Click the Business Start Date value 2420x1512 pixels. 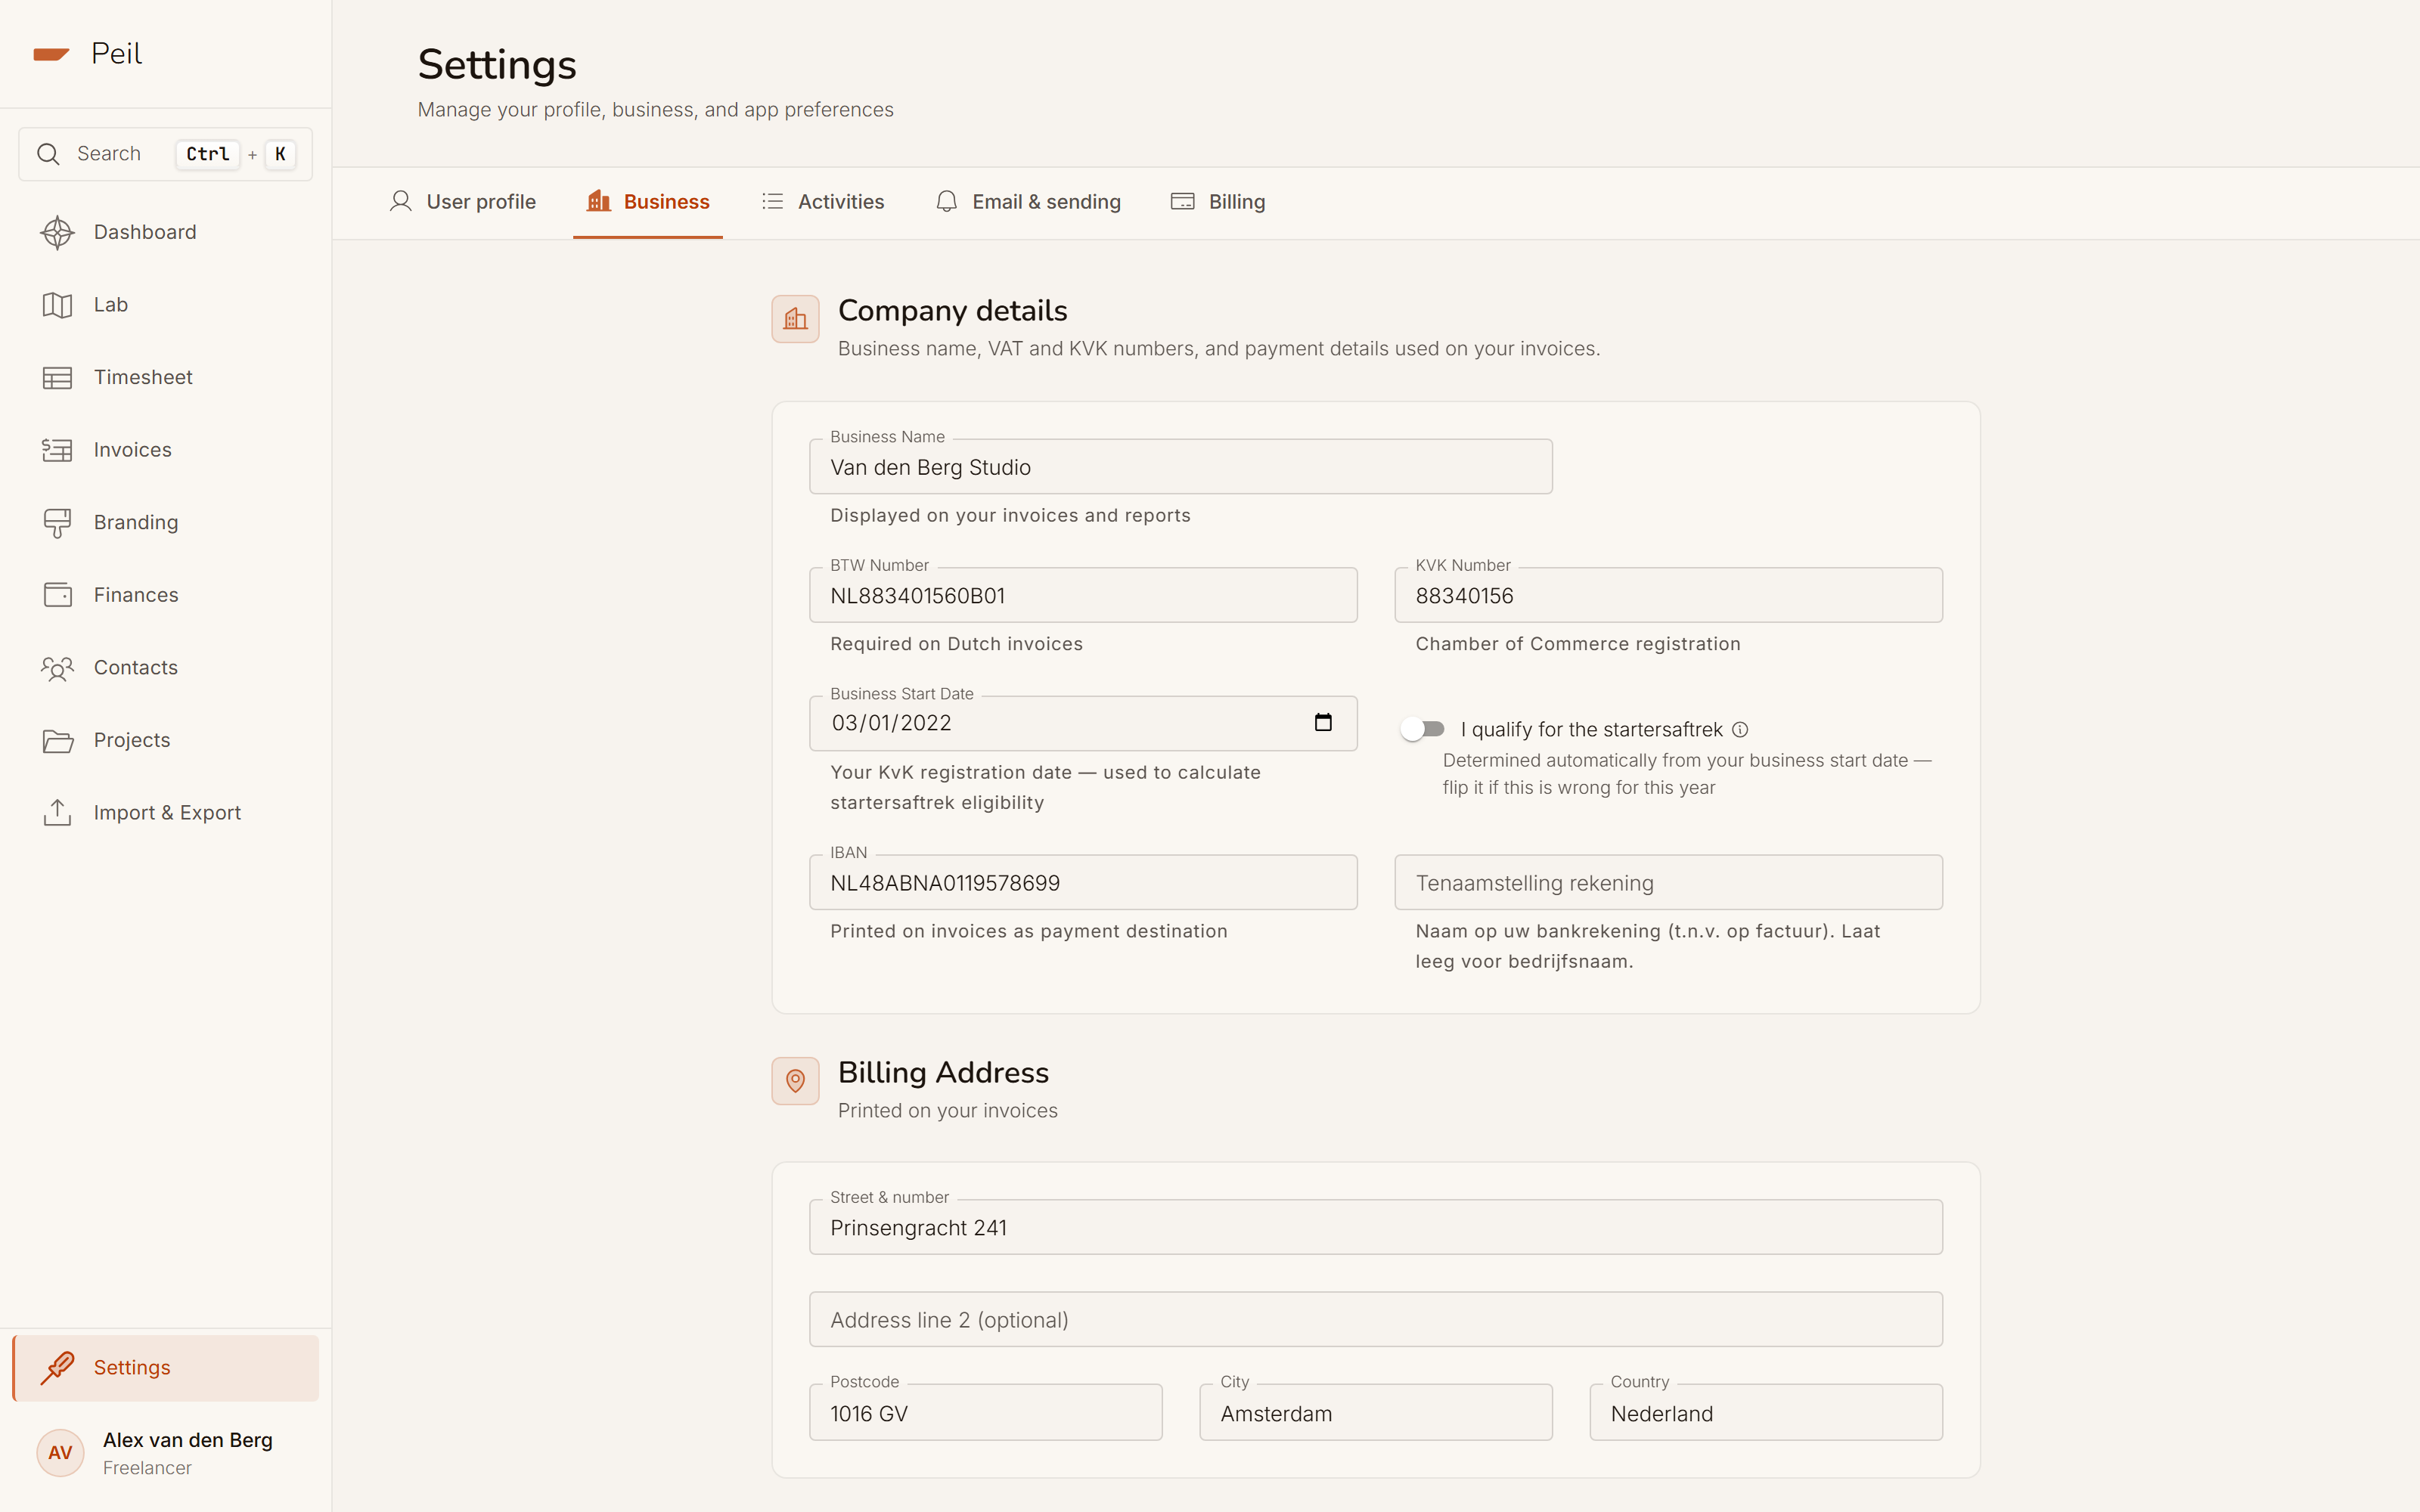[891, 723]
